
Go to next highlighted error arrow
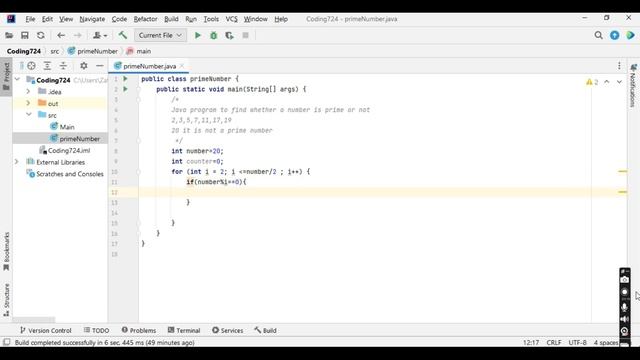619,82
